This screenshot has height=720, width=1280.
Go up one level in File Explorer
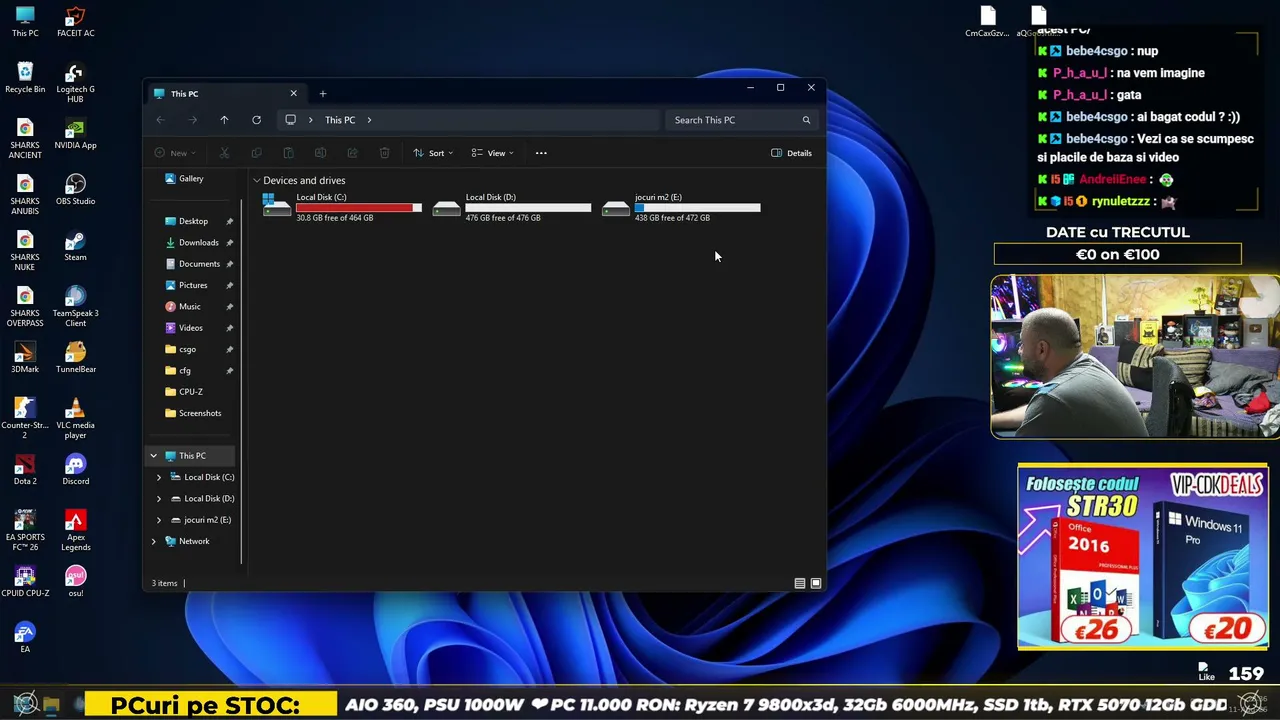224,120
